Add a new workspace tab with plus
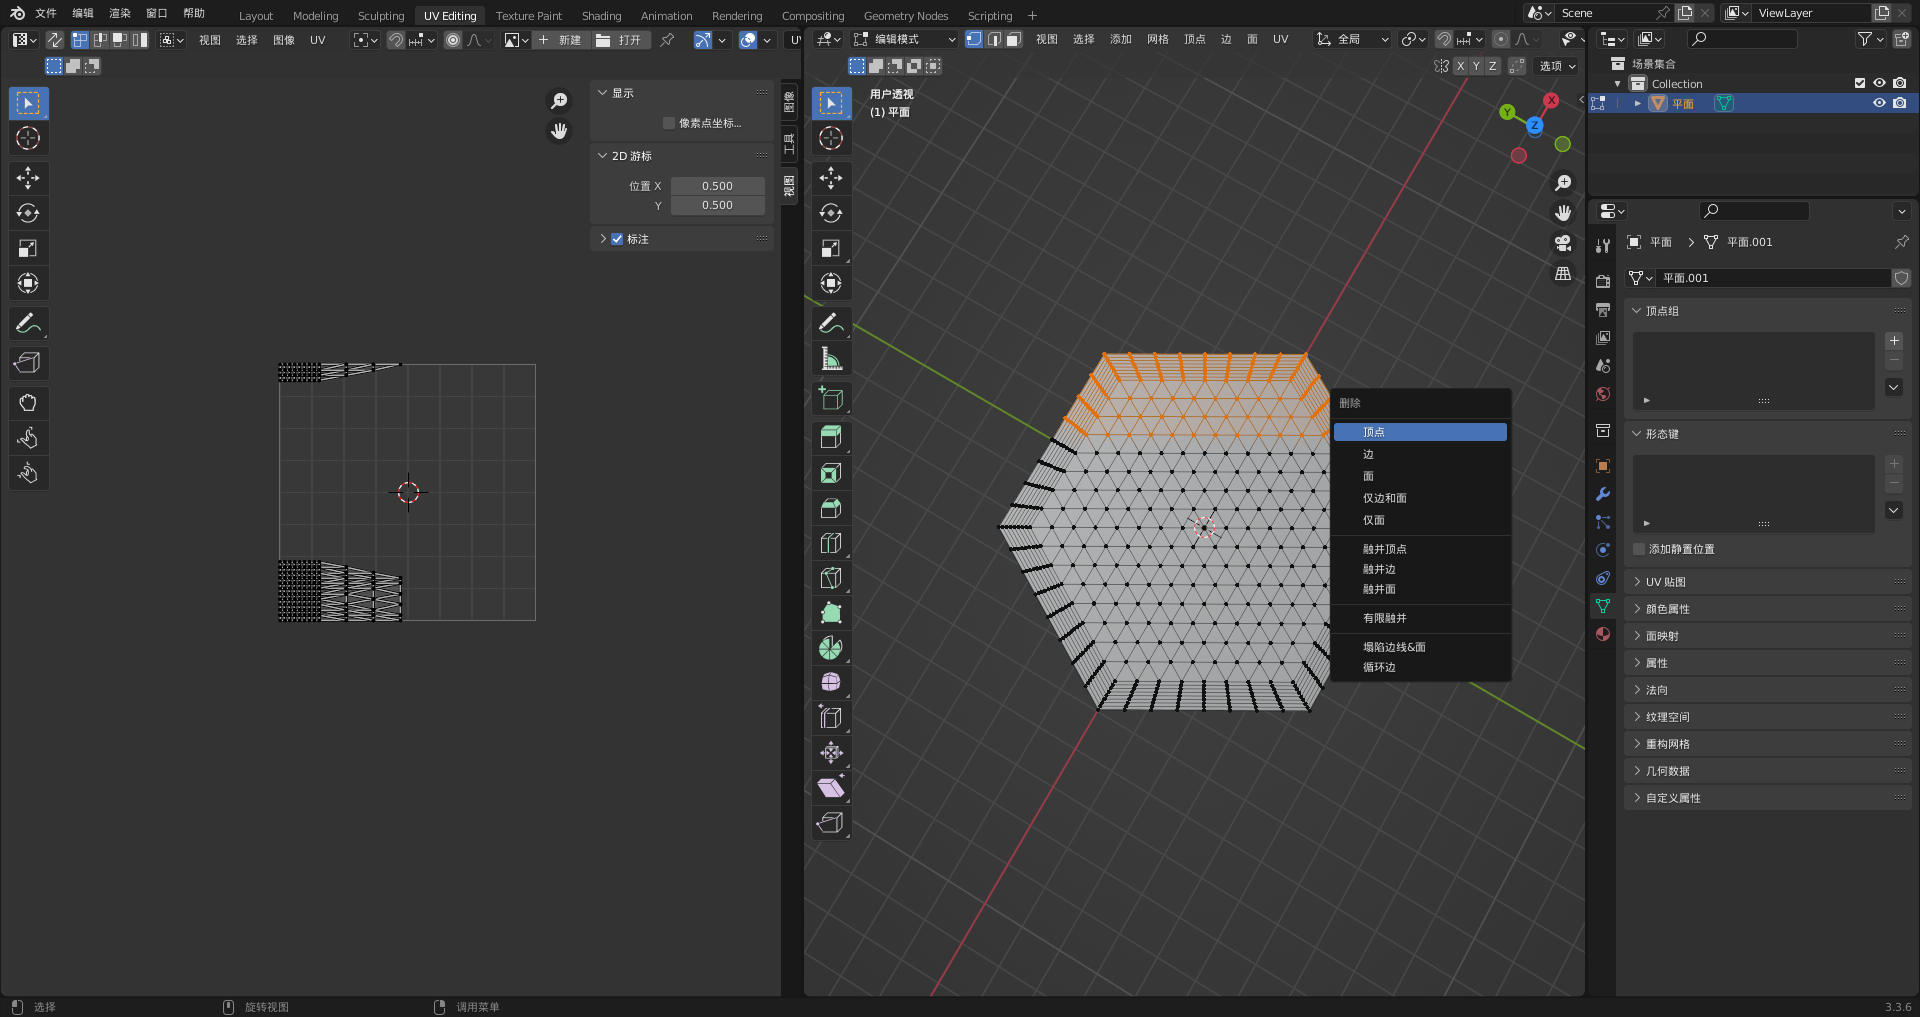Screen dimensions: 1920x1017 pos(1033,16)
